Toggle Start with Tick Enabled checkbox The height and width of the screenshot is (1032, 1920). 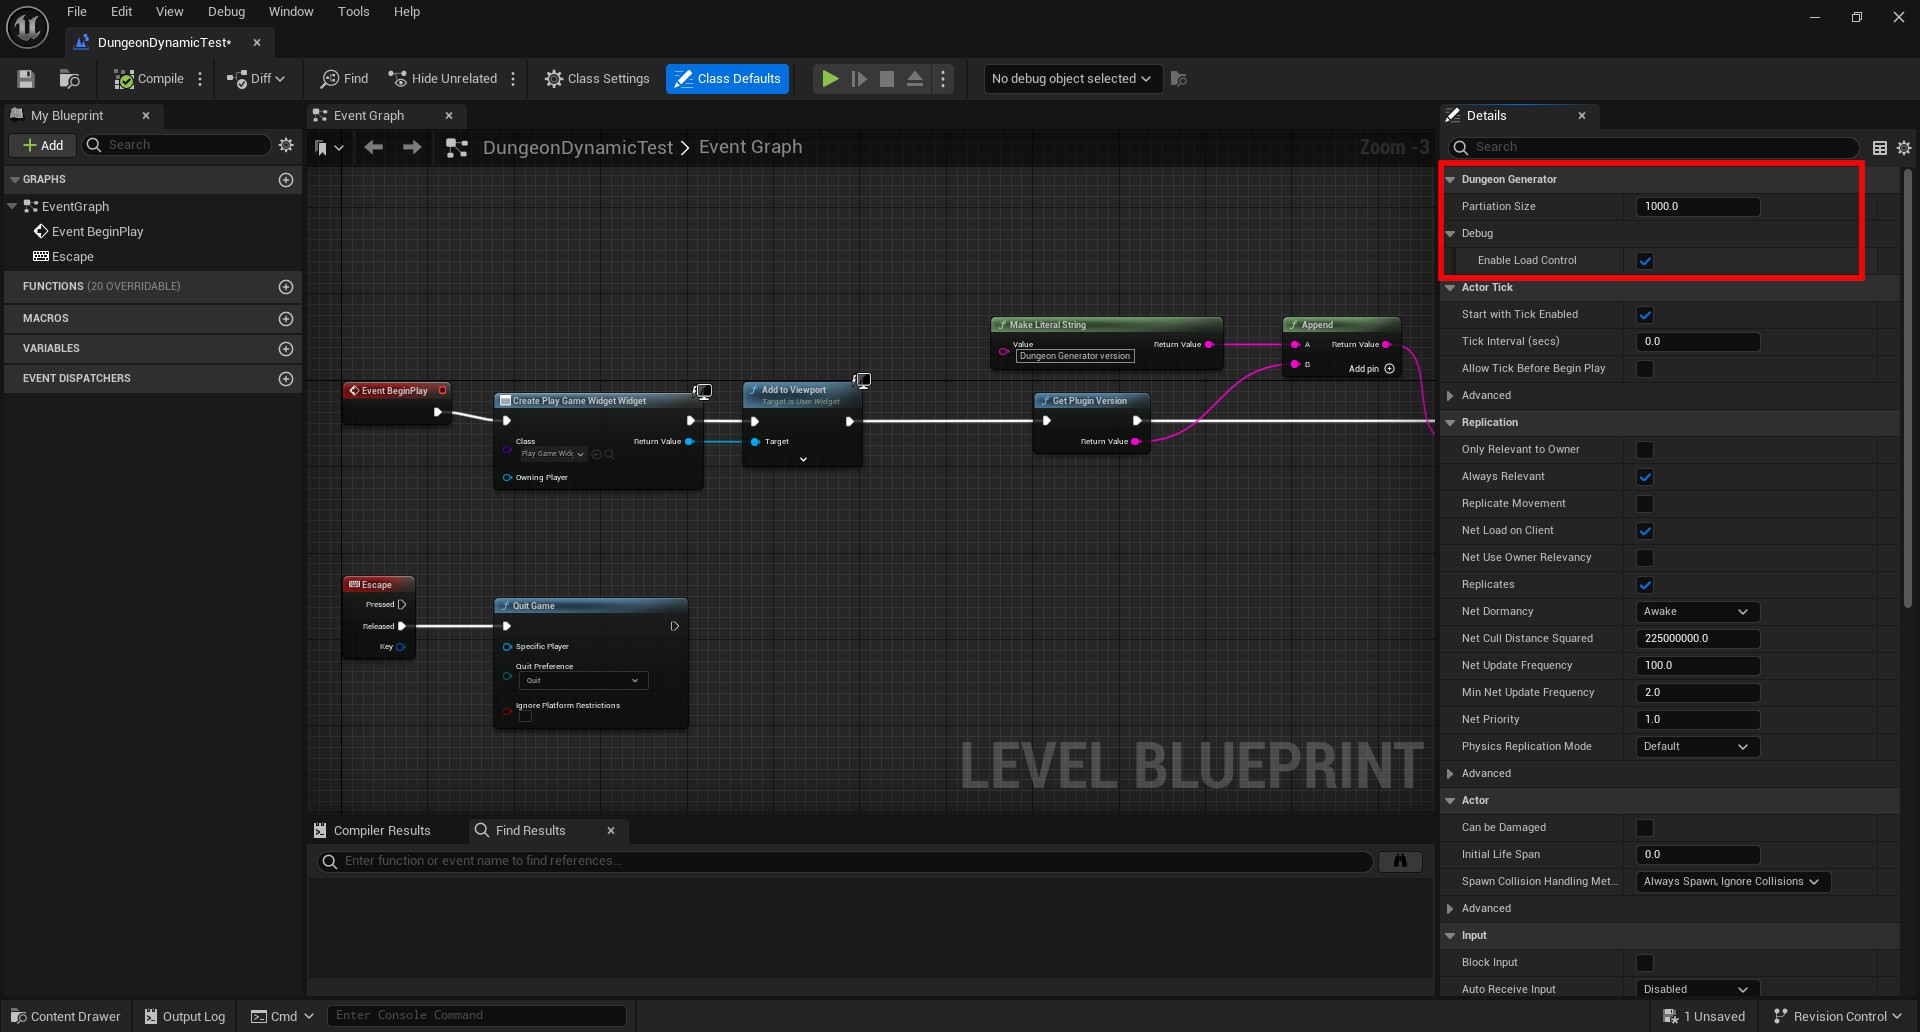click(x=1645, y=315)
